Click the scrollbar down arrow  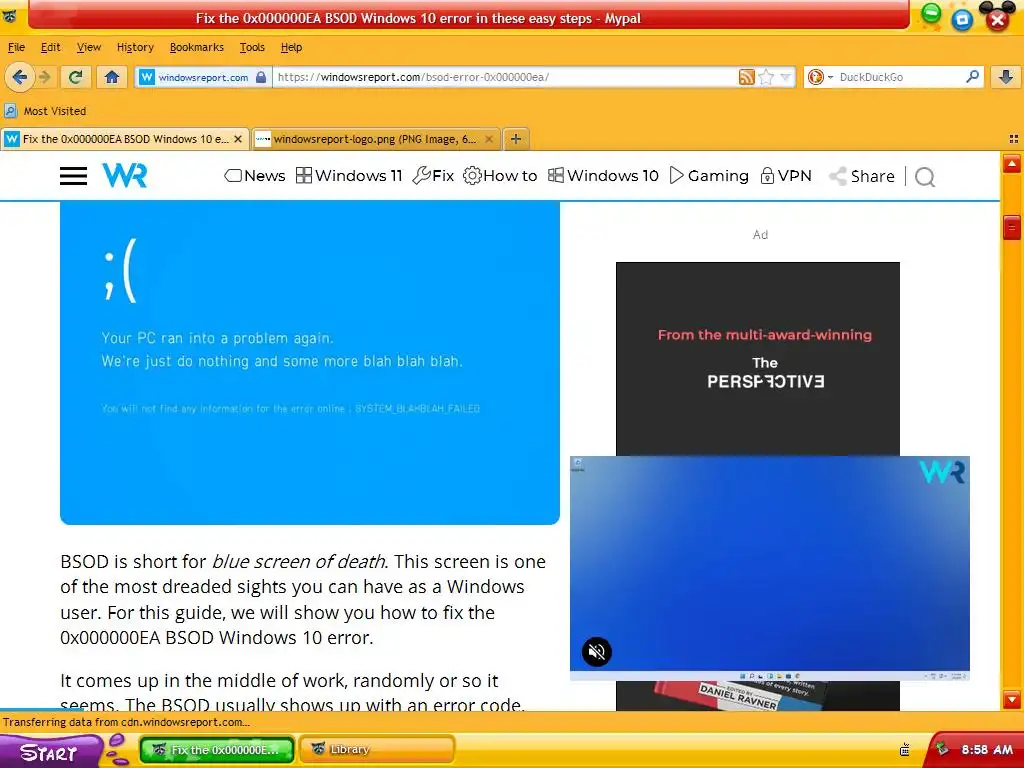[x=1012, y=699]
